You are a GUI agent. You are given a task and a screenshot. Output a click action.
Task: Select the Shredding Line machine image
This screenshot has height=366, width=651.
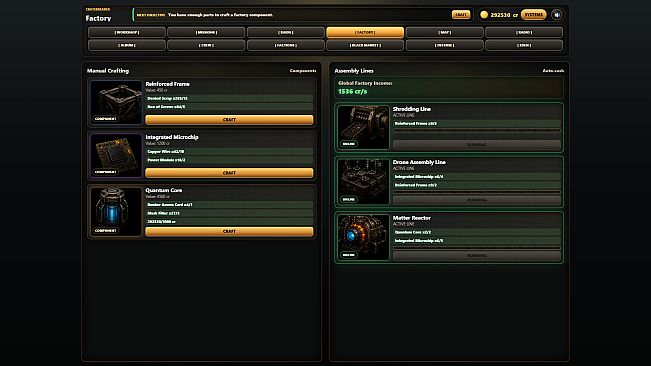point(363,127)
